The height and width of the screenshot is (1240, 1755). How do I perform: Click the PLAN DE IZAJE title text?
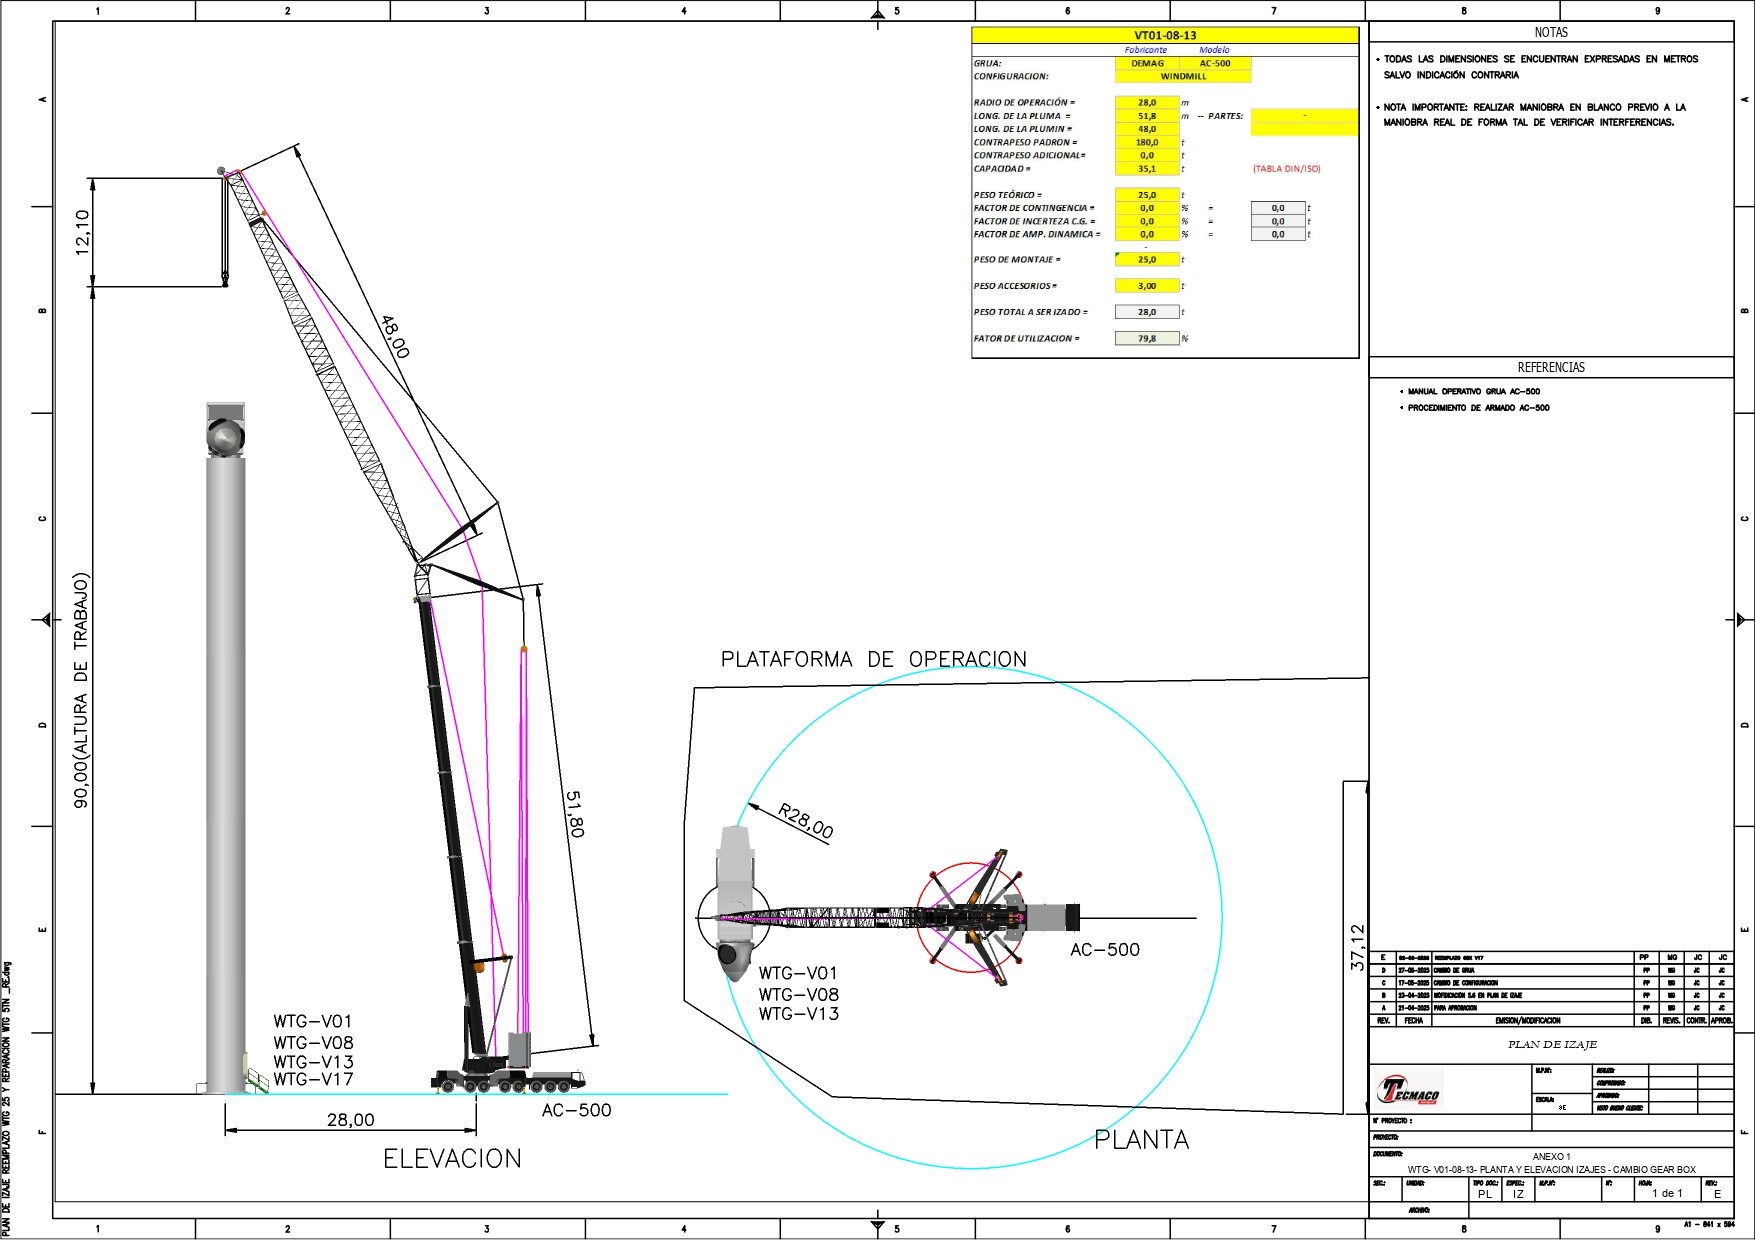pyautogui.click(x=1552, y=1044)
